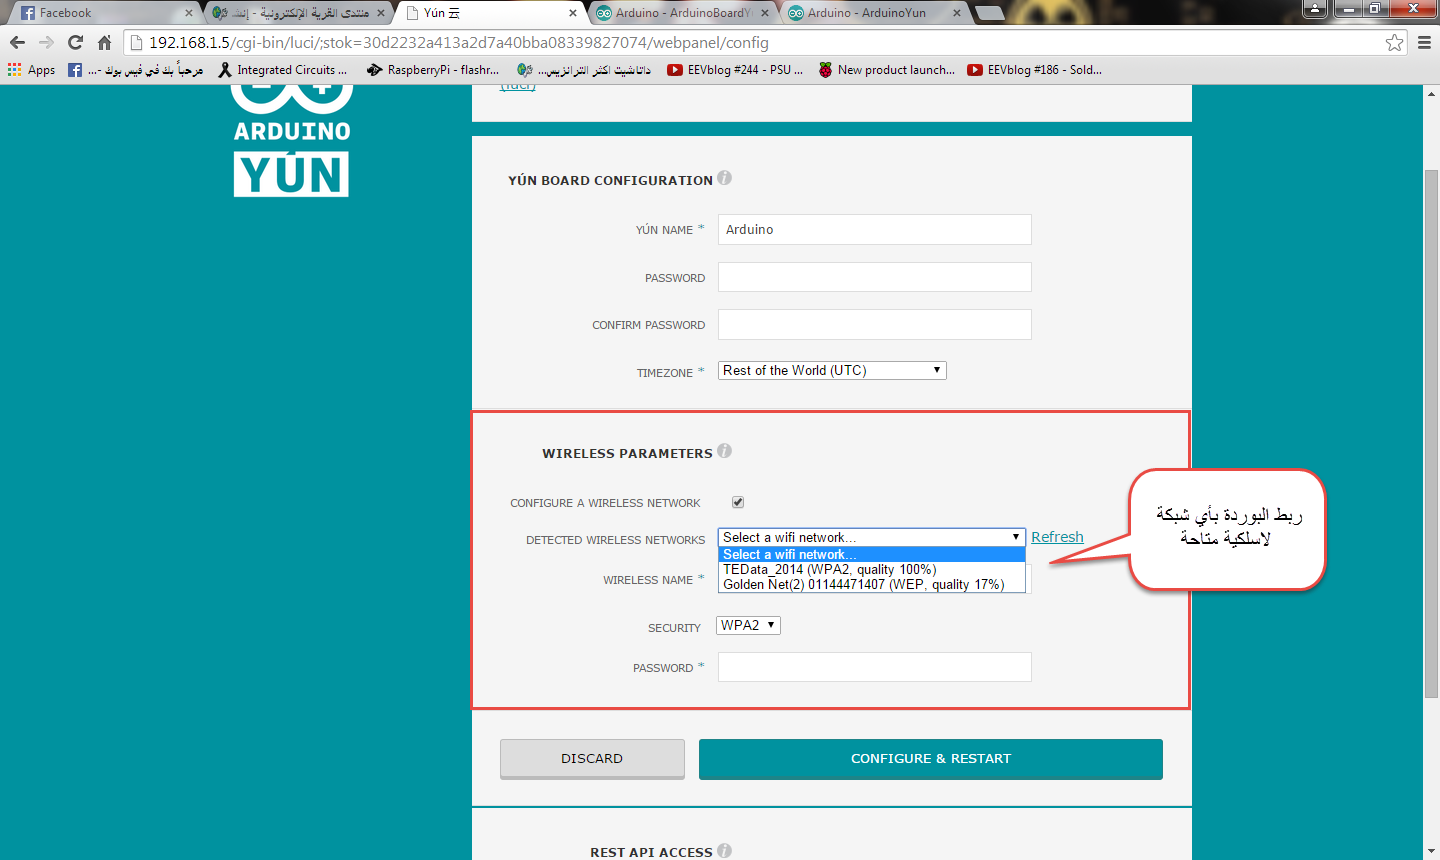This screenshot has height=860, width=1440.
Task: Click the Arabic datasheet bookmark
Action: 583,70
